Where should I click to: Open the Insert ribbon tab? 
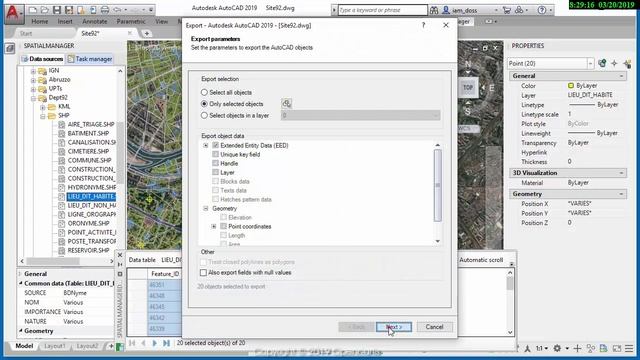(65, 22)
